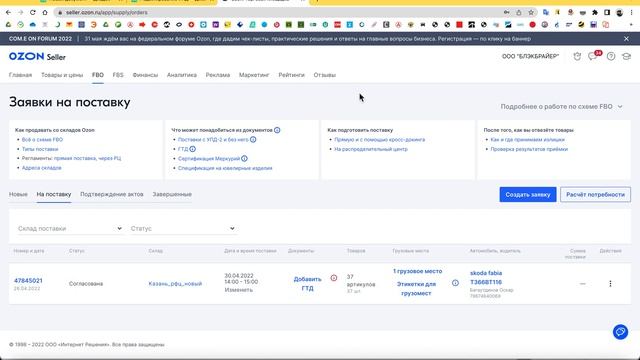This screenshot has width=640, height=360.
Task: Open the COM.E ON FORUM 2022 banner
Action: point(308,39)
